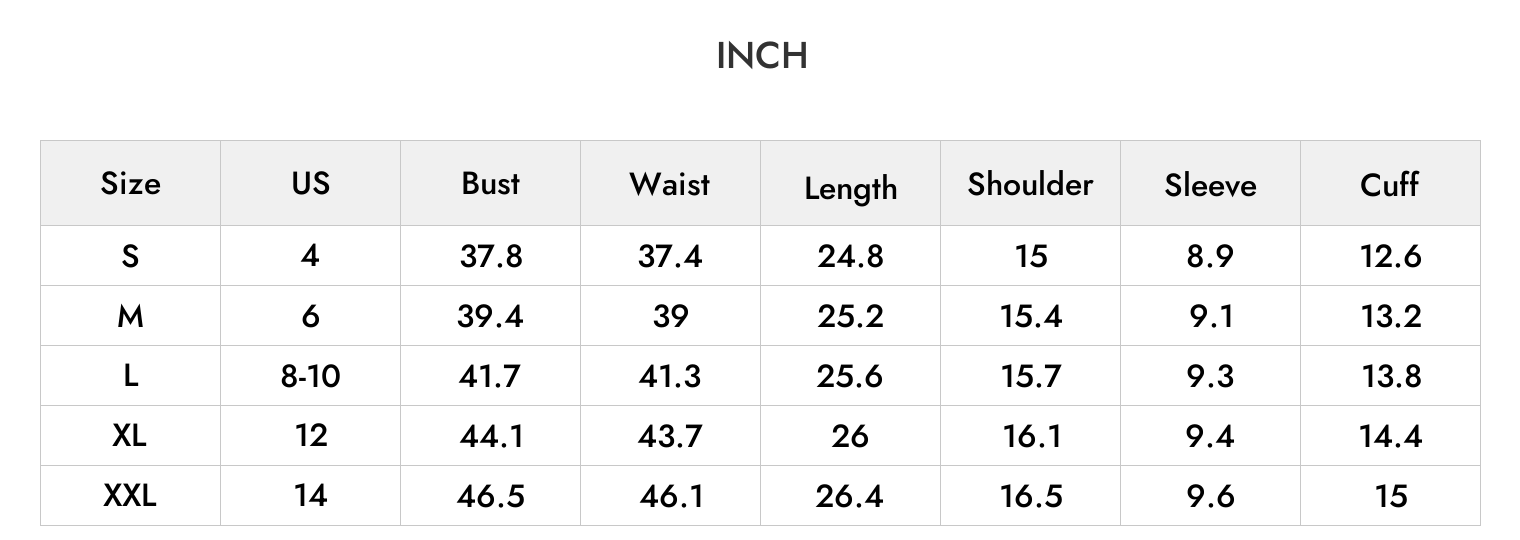This screenshot has height=540, width=1520.
Task: Click the INCH heading above the table
Action: 762,56
